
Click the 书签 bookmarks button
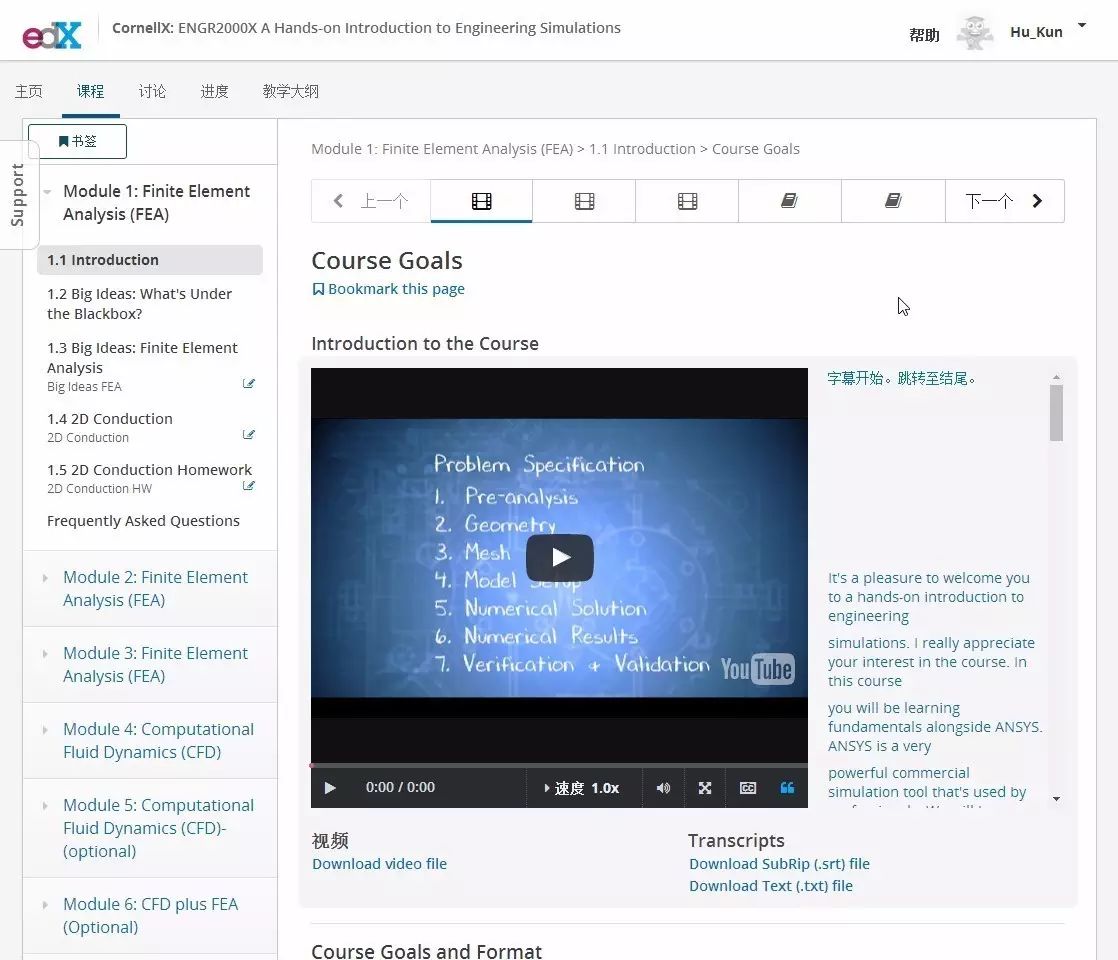point(78,142)
